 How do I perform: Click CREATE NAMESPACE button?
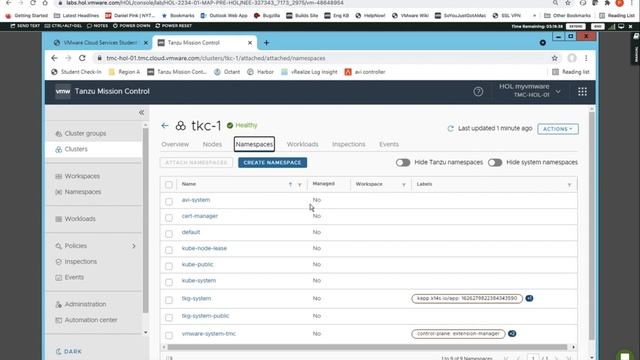click(x=273, y=162)
